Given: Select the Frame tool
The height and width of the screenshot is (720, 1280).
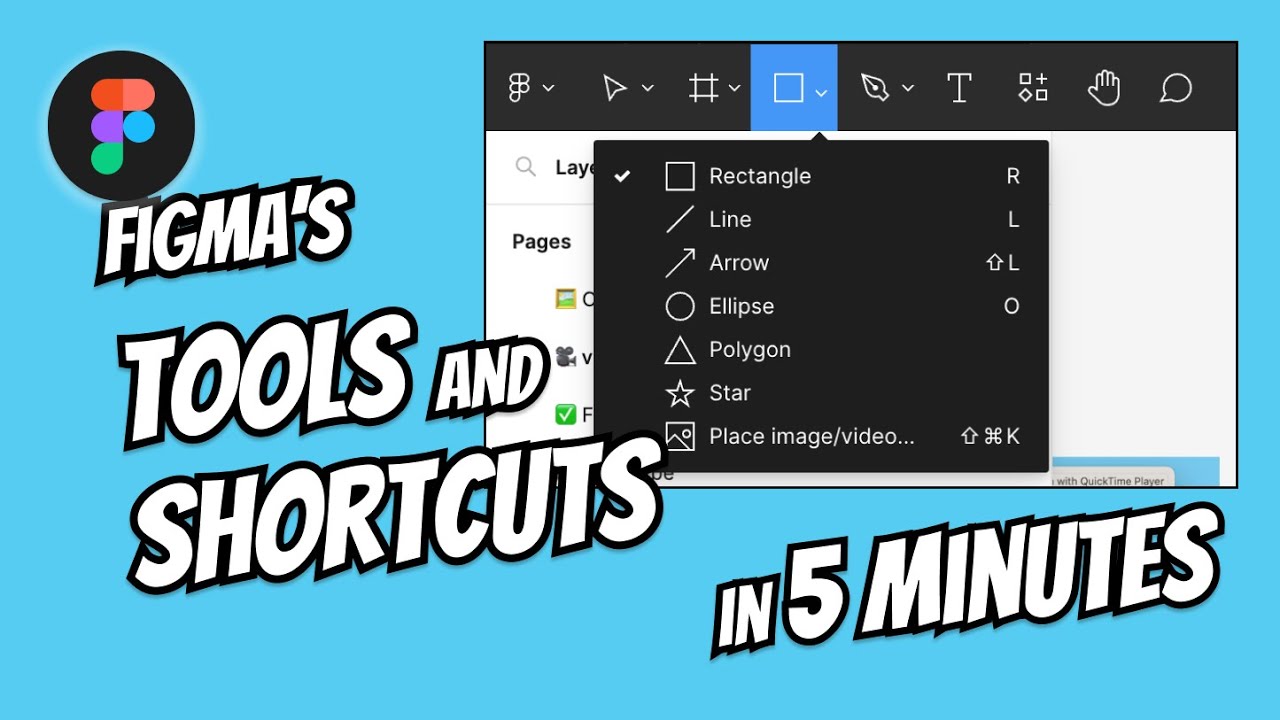Looking at the screenshot, I should (704, 88).
